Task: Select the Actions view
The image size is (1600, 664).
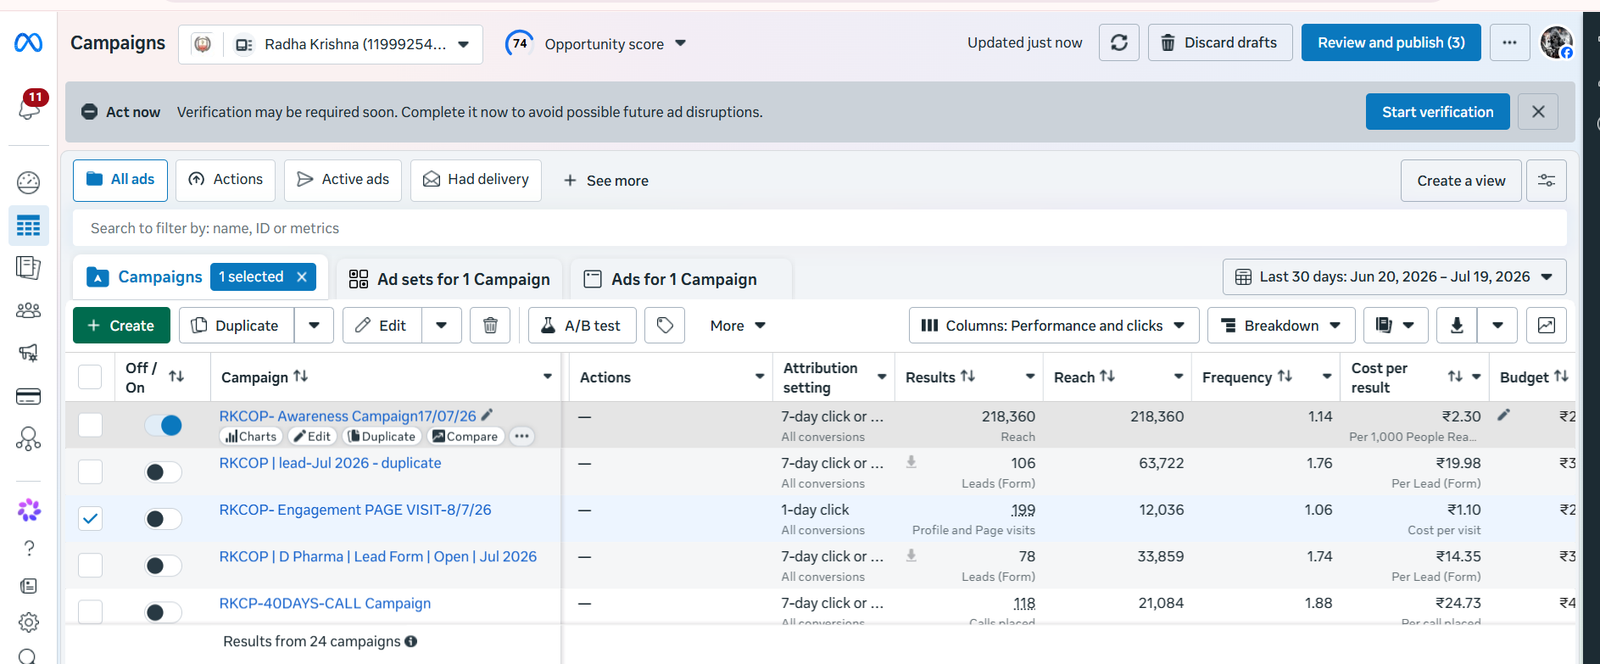Action: (x=226, y=180)
